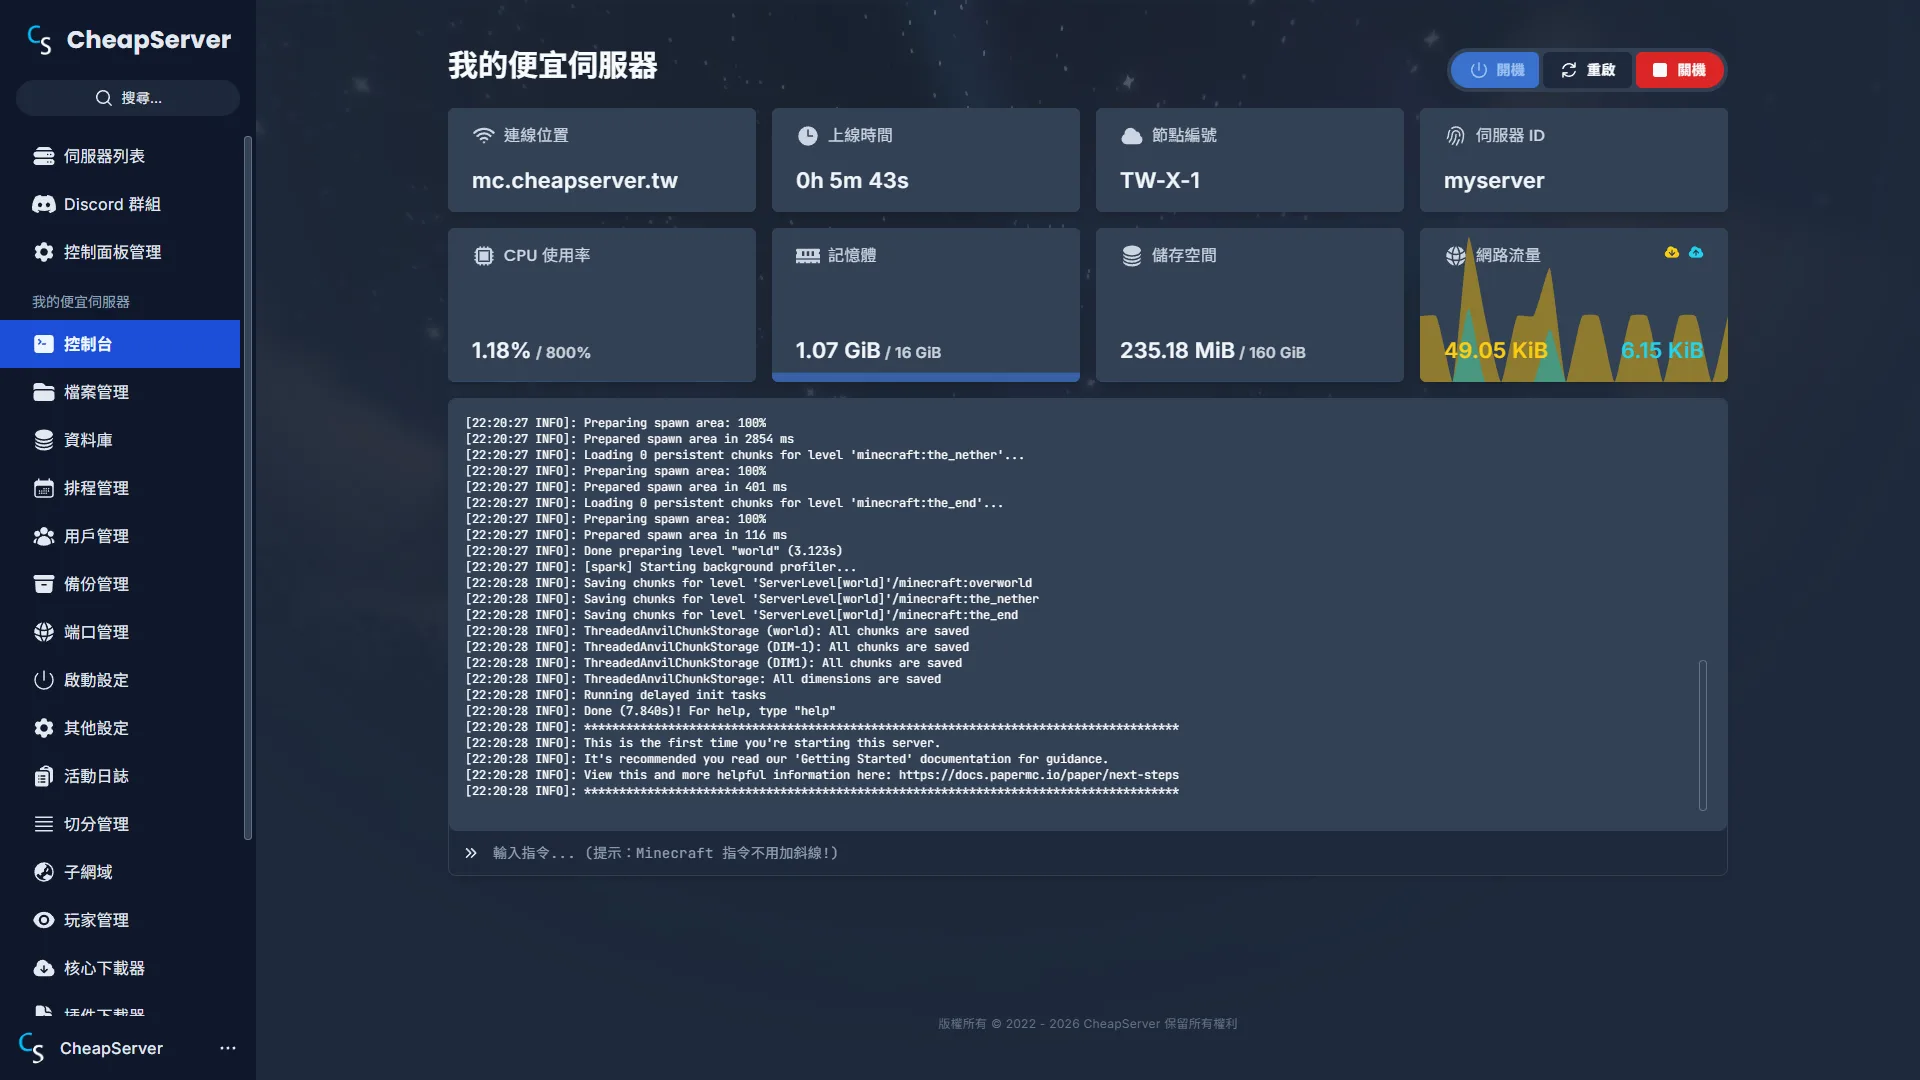1920x1080 pixels.
Task: Click the clock icon beside 上線時間
Action: (808, 135)
